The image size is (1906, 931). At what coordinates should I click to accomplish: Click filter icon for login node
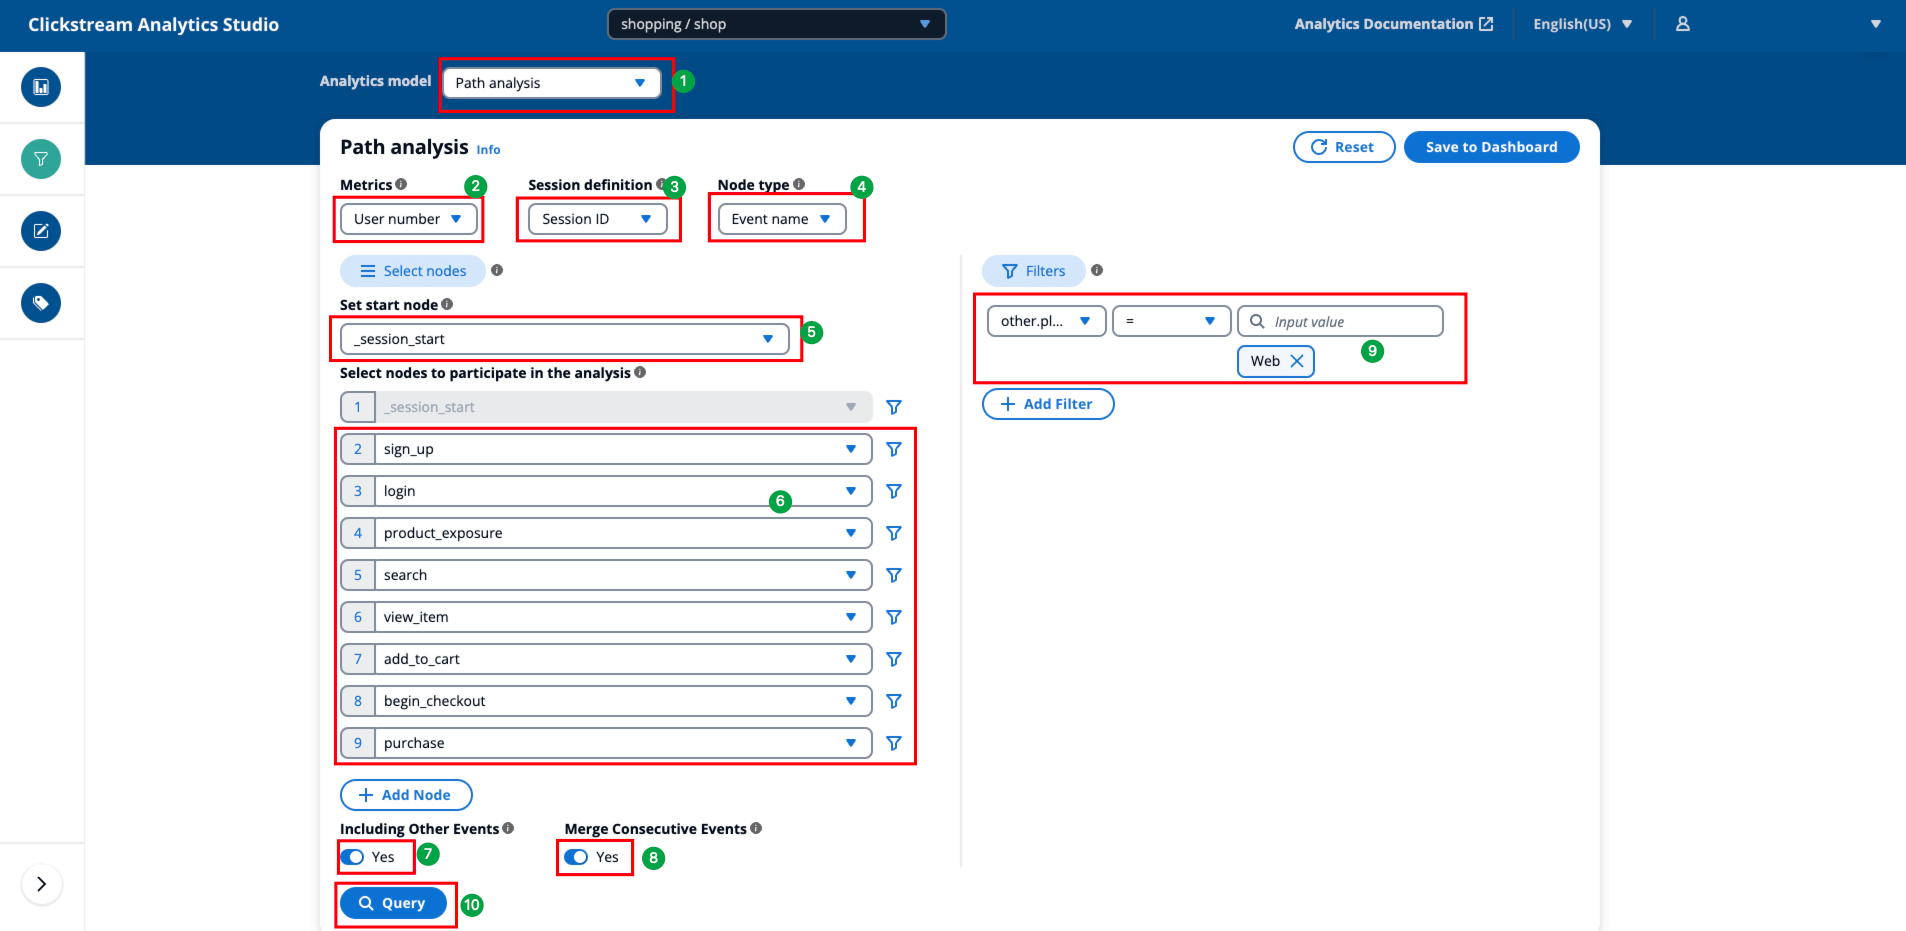click(x=894, y=491)
